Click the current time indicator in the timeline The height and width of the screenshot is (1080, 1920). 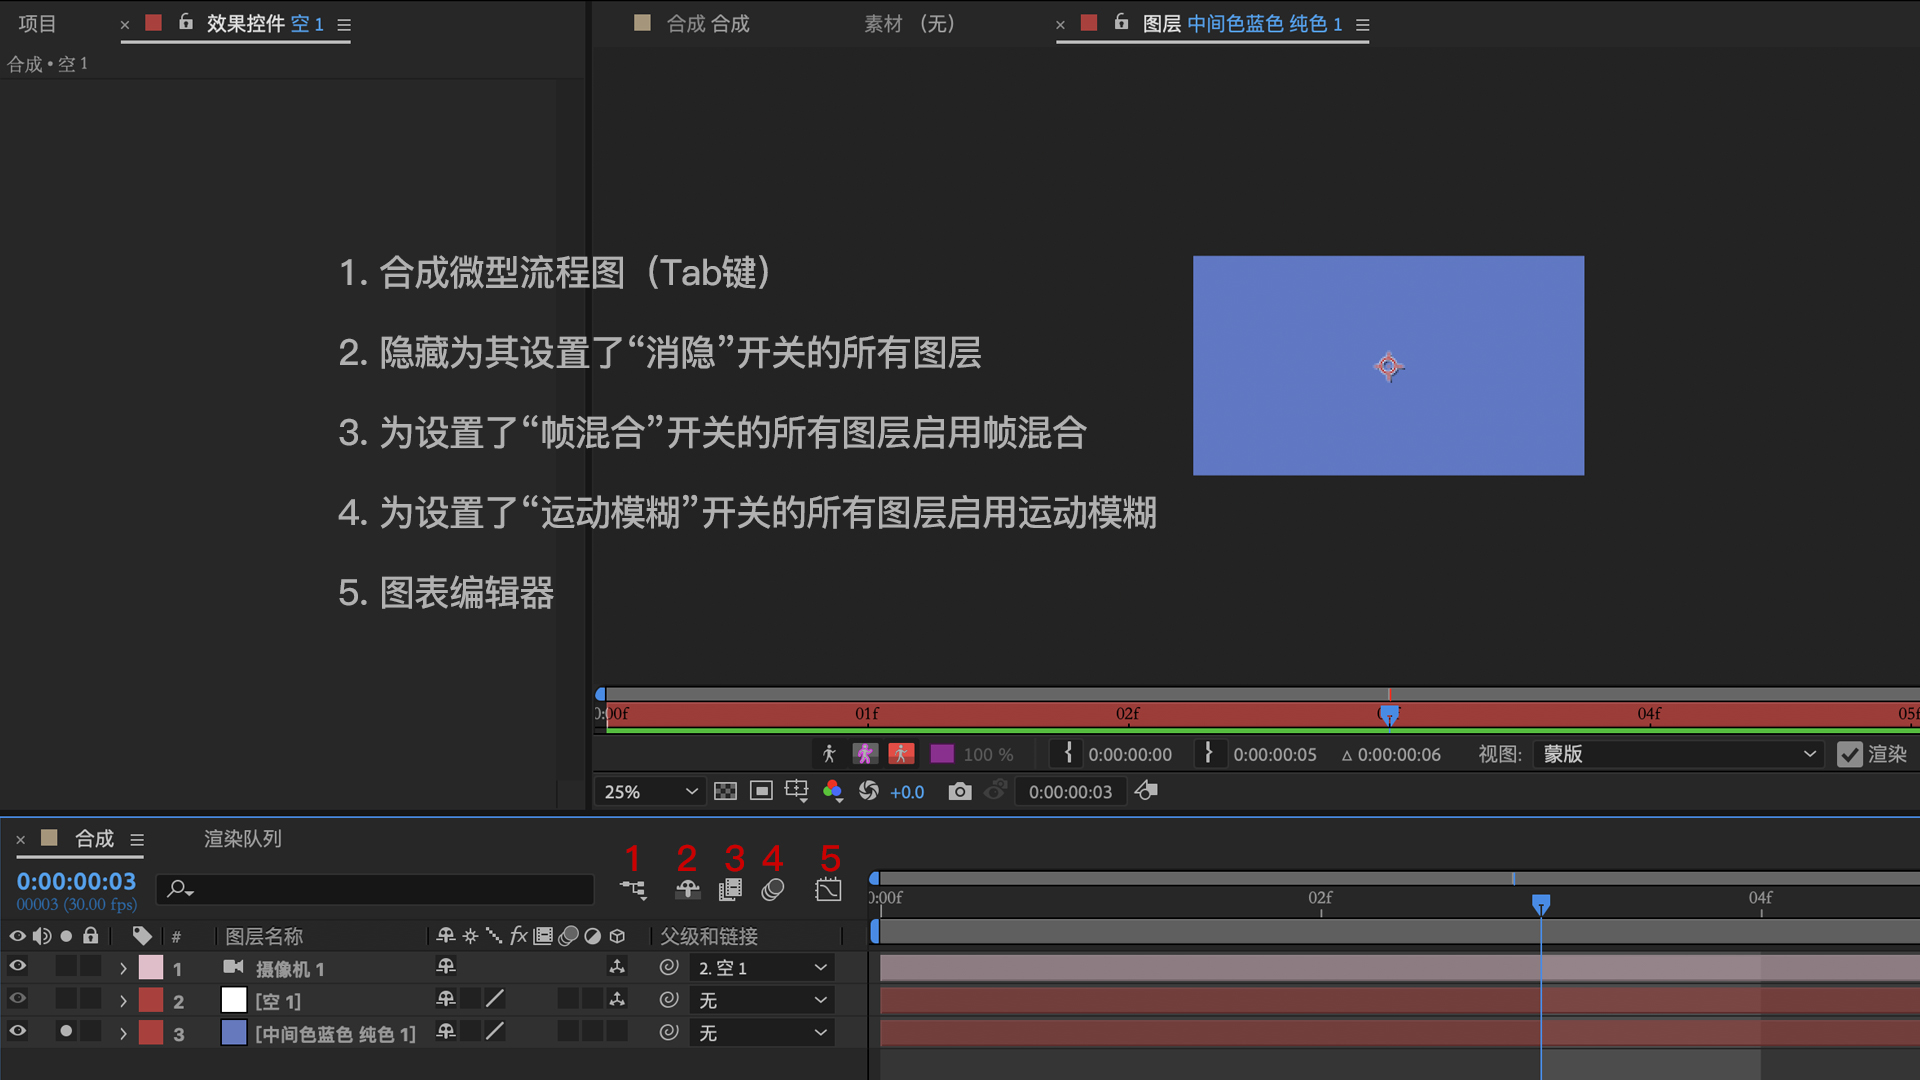point(1540,905)
